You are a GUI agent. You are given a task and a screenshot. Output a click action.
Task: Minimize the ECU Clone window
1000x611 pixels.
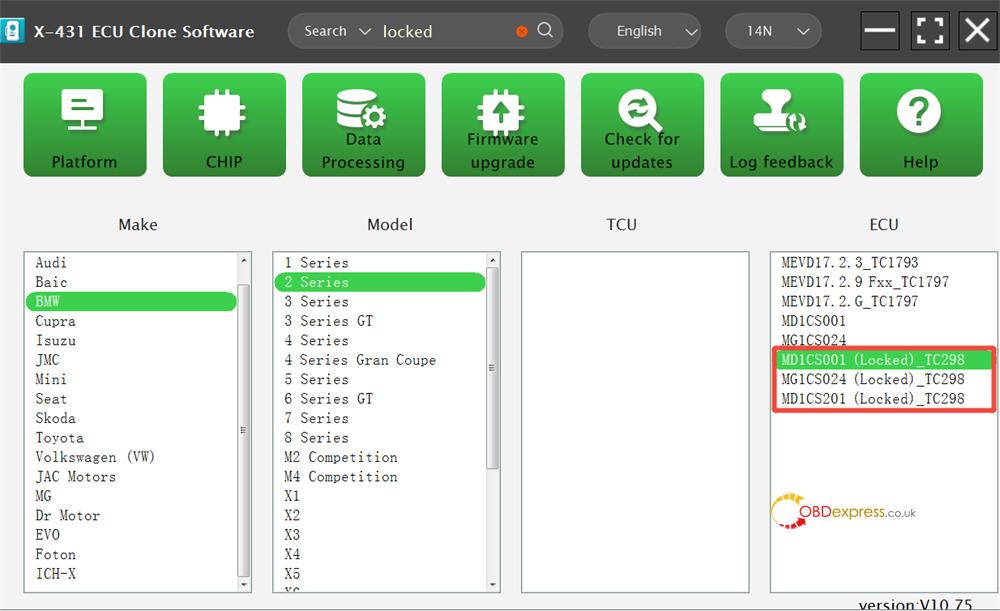[x=879, y=30]
